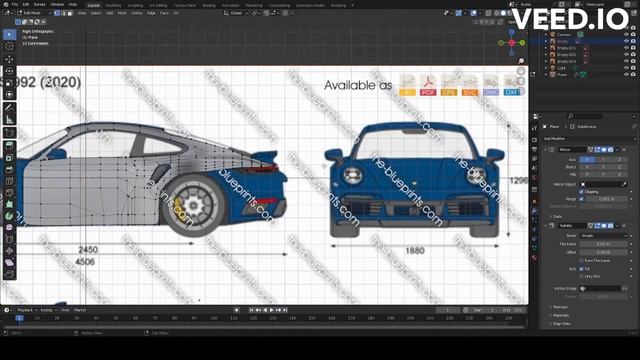Select the Rip Region tool
This screenshot has height=360, width=640.
(9, 274)
